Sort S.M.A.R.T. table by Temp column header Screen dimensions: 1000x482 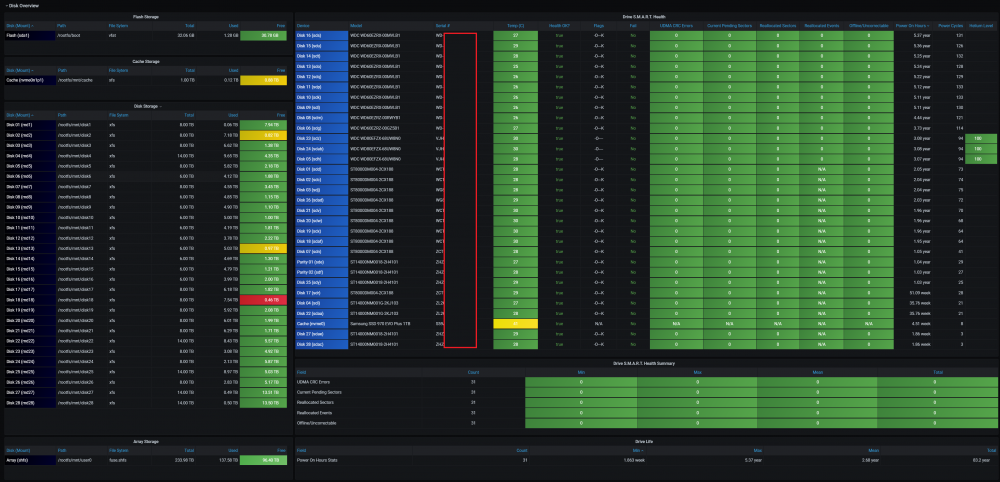click(x=515, y=26)
